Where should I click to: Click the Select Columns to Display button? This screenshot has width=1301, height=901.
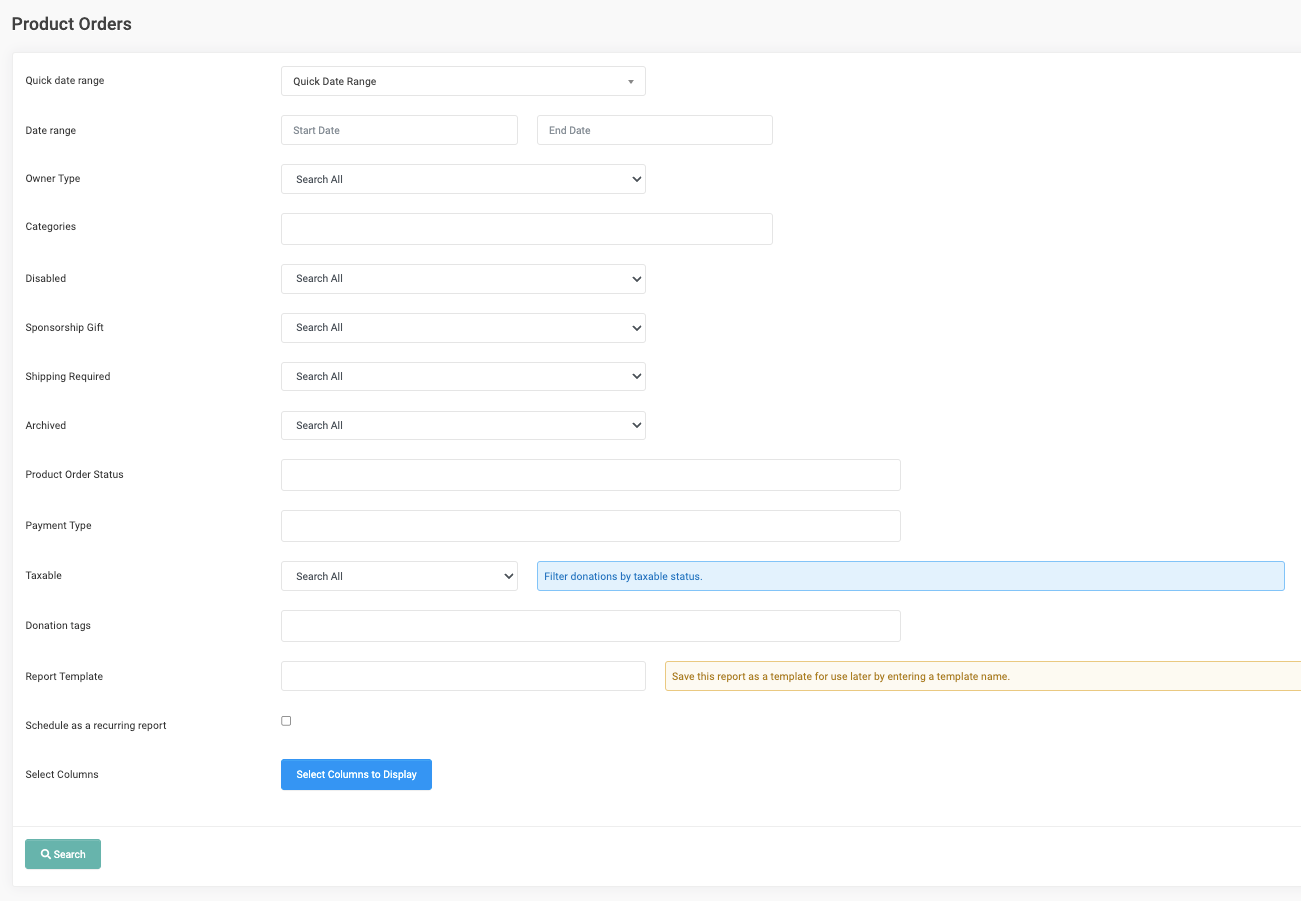pos(356,774)
